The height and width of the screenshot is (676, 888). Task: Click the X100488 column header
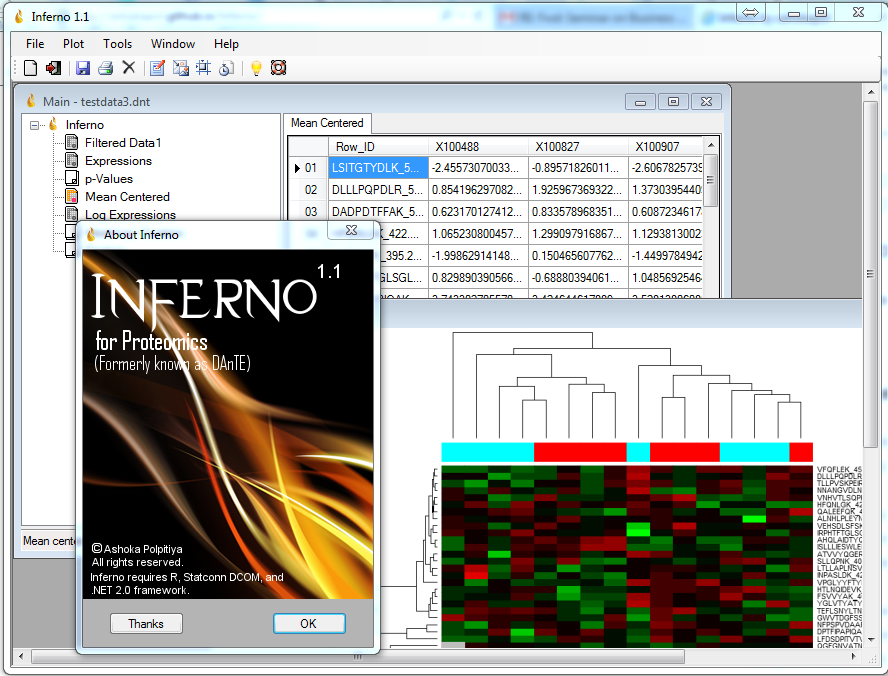(x=479, y=147)
